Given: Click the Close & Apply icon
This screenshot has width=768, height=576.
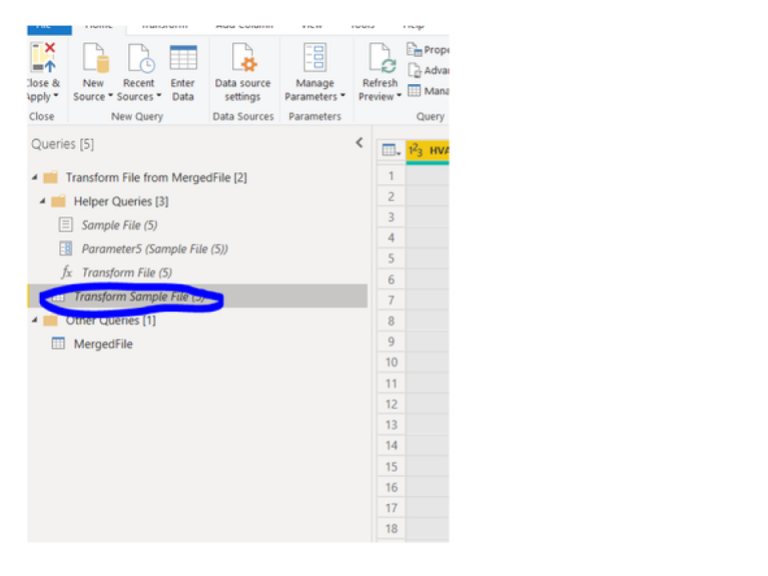Looking at the screenshot, I should [x=43, y=58].
